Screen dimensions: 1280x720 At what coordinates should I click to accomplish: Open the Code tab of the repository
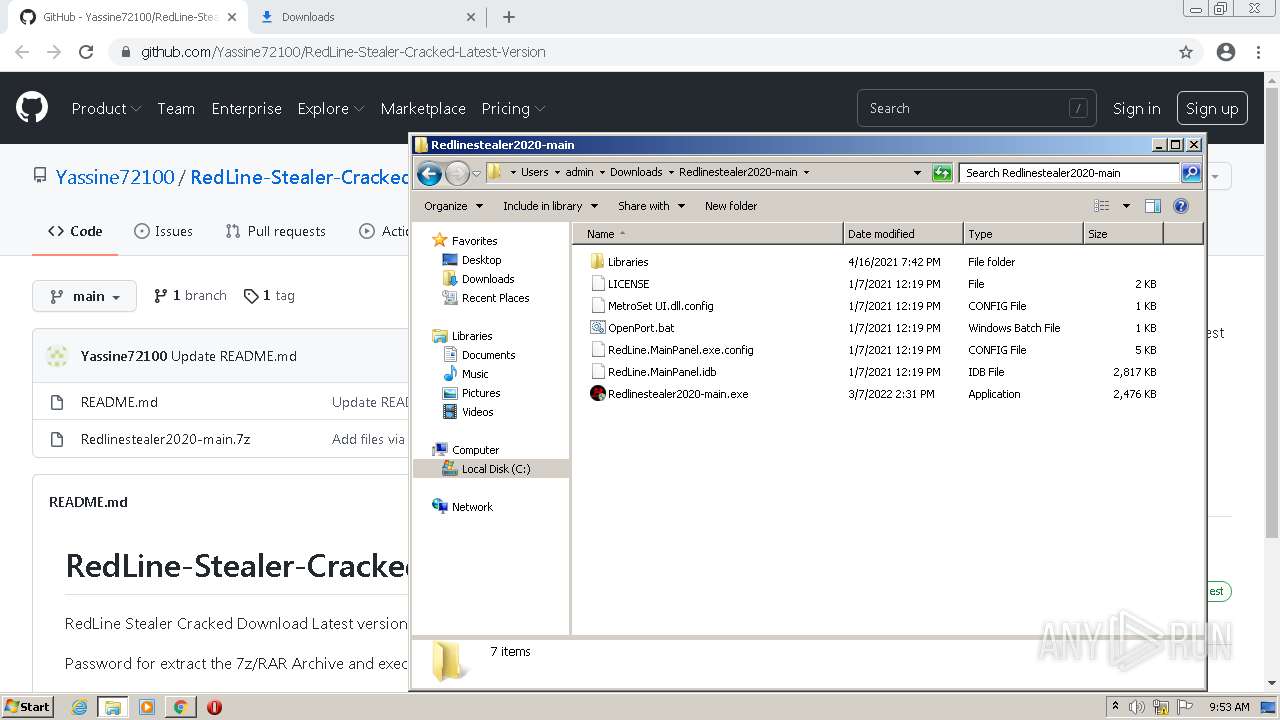75,231
